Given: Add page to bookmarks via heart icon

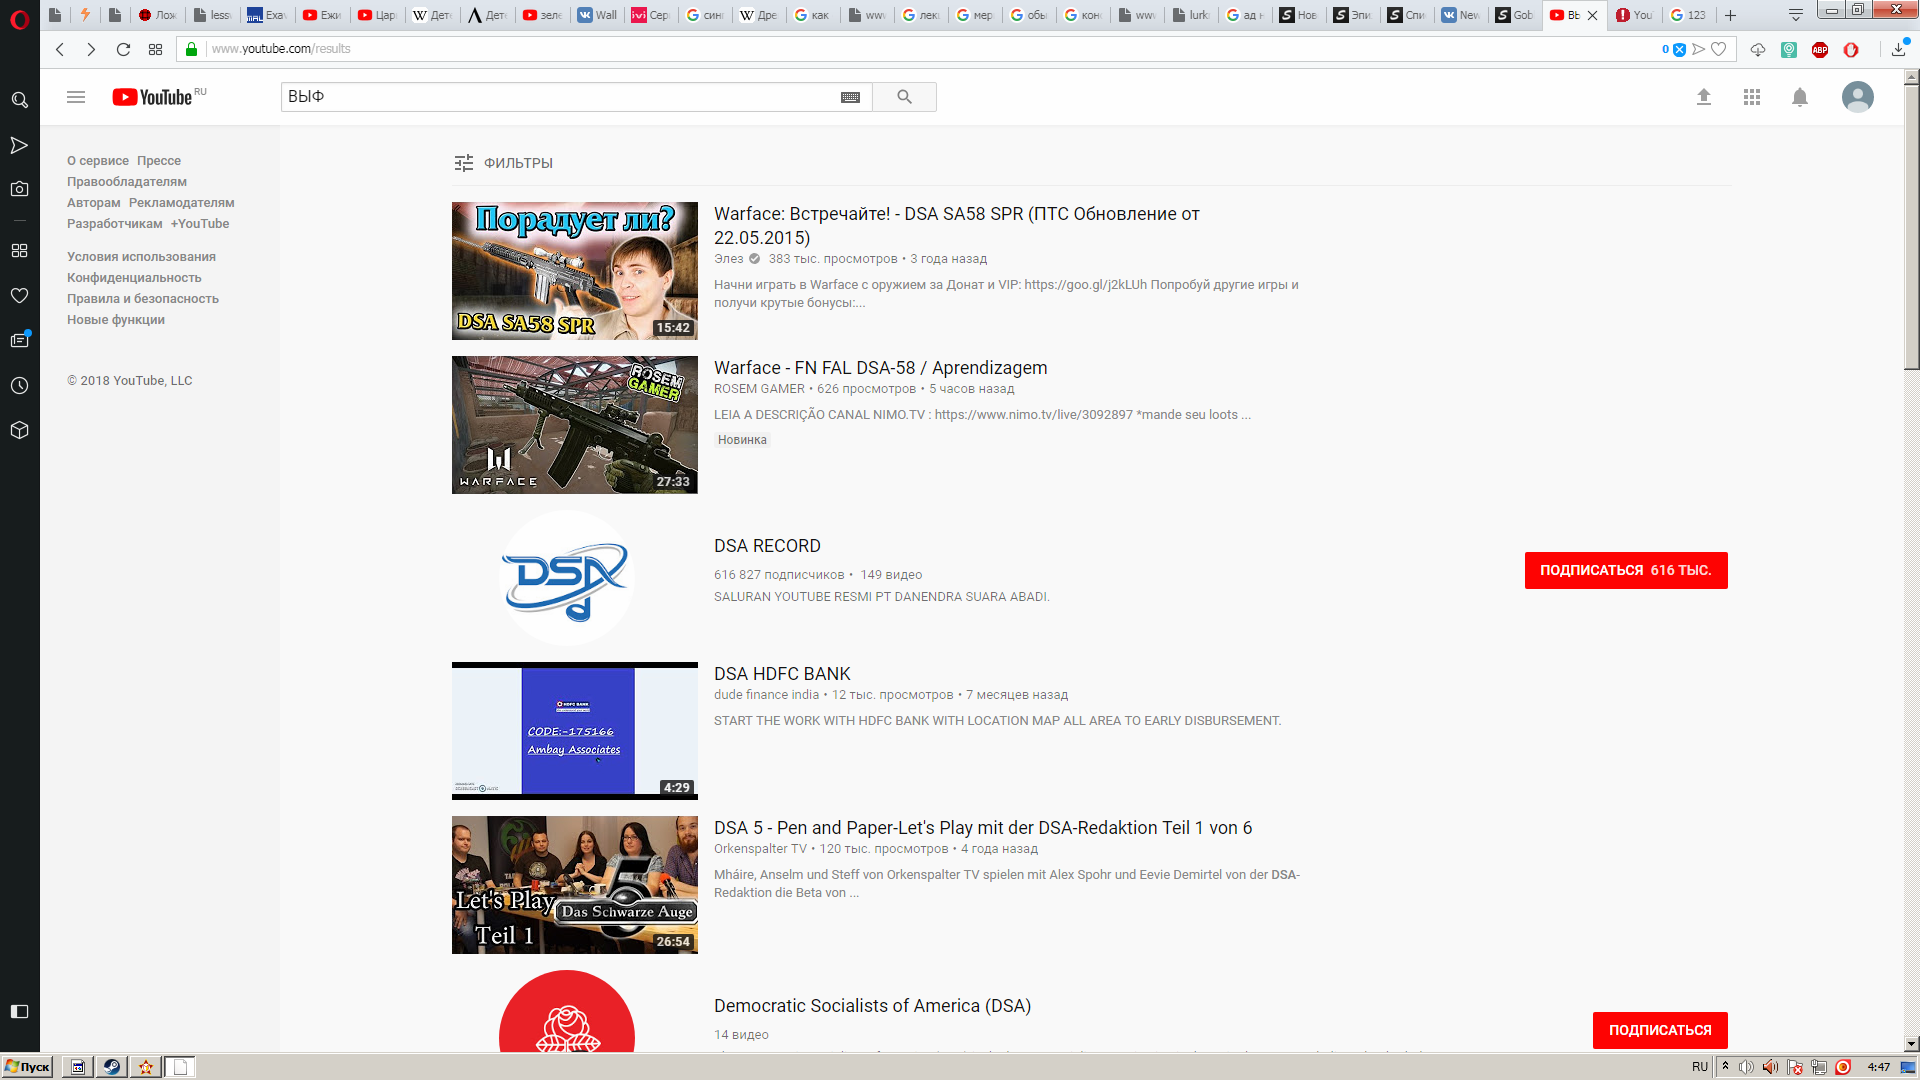Looking at the screenshot, I should [x=1719, y=49].
